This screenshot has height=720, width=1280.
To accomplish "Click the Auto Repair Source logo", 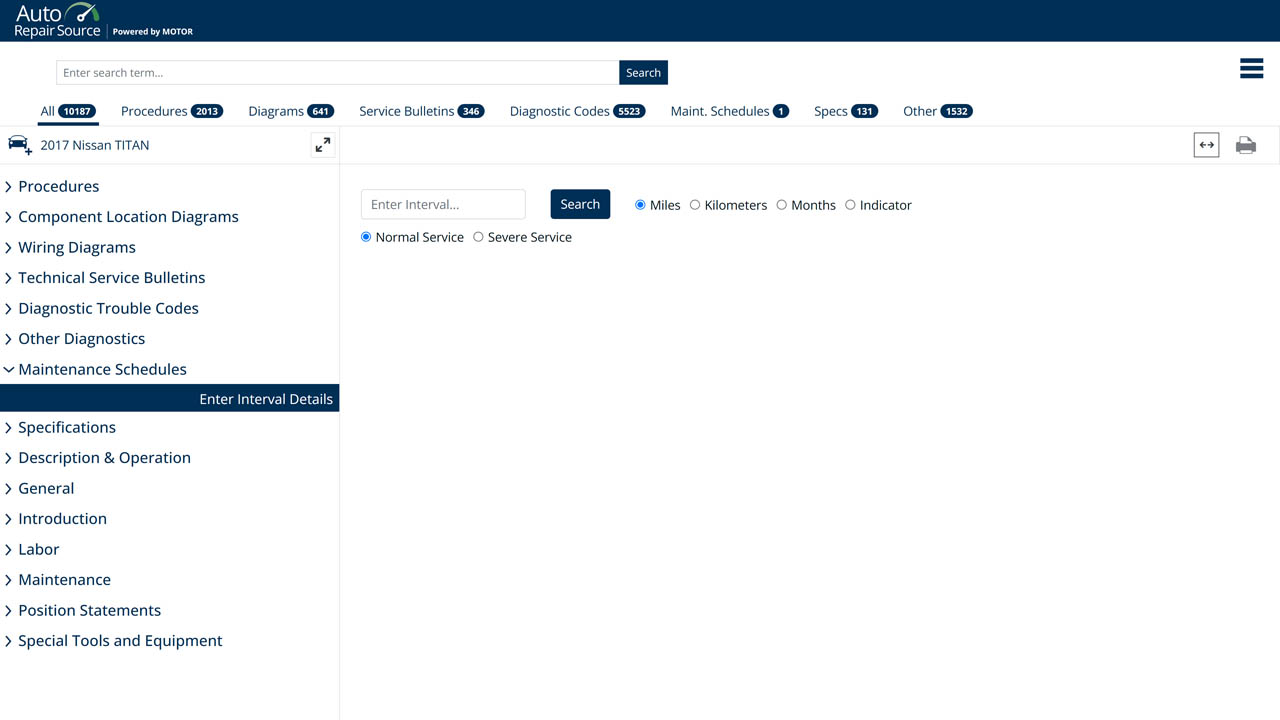I will pyautogui.click(x=58, y=21).
